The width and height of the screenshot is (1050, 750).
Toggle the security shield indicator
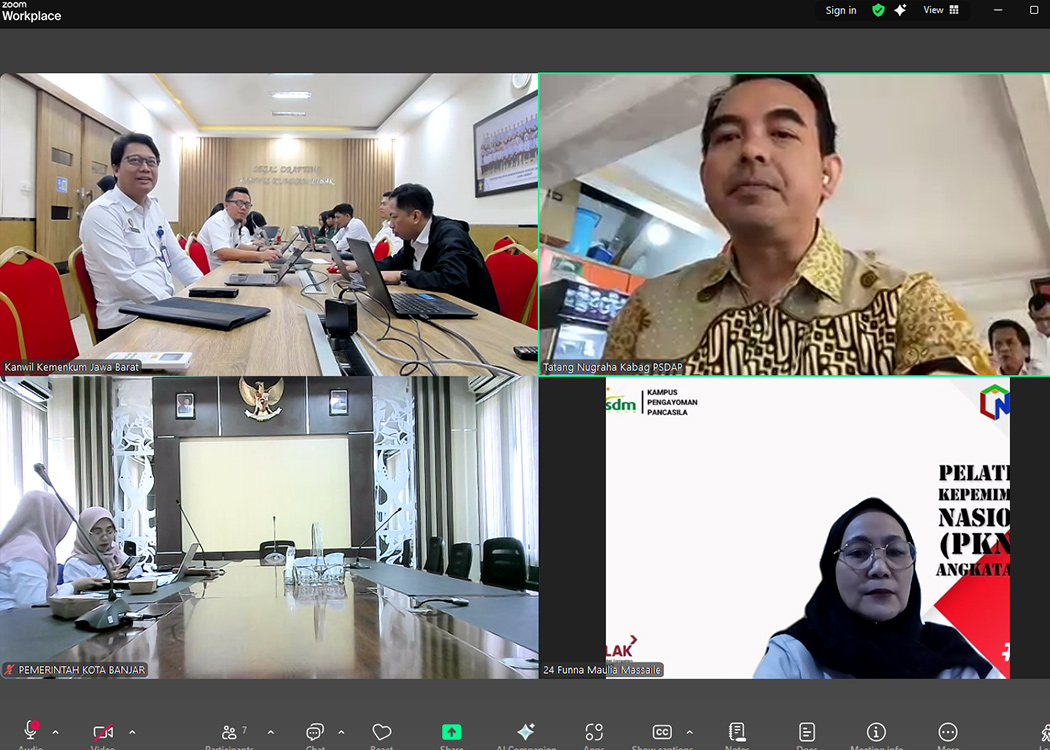877,10
